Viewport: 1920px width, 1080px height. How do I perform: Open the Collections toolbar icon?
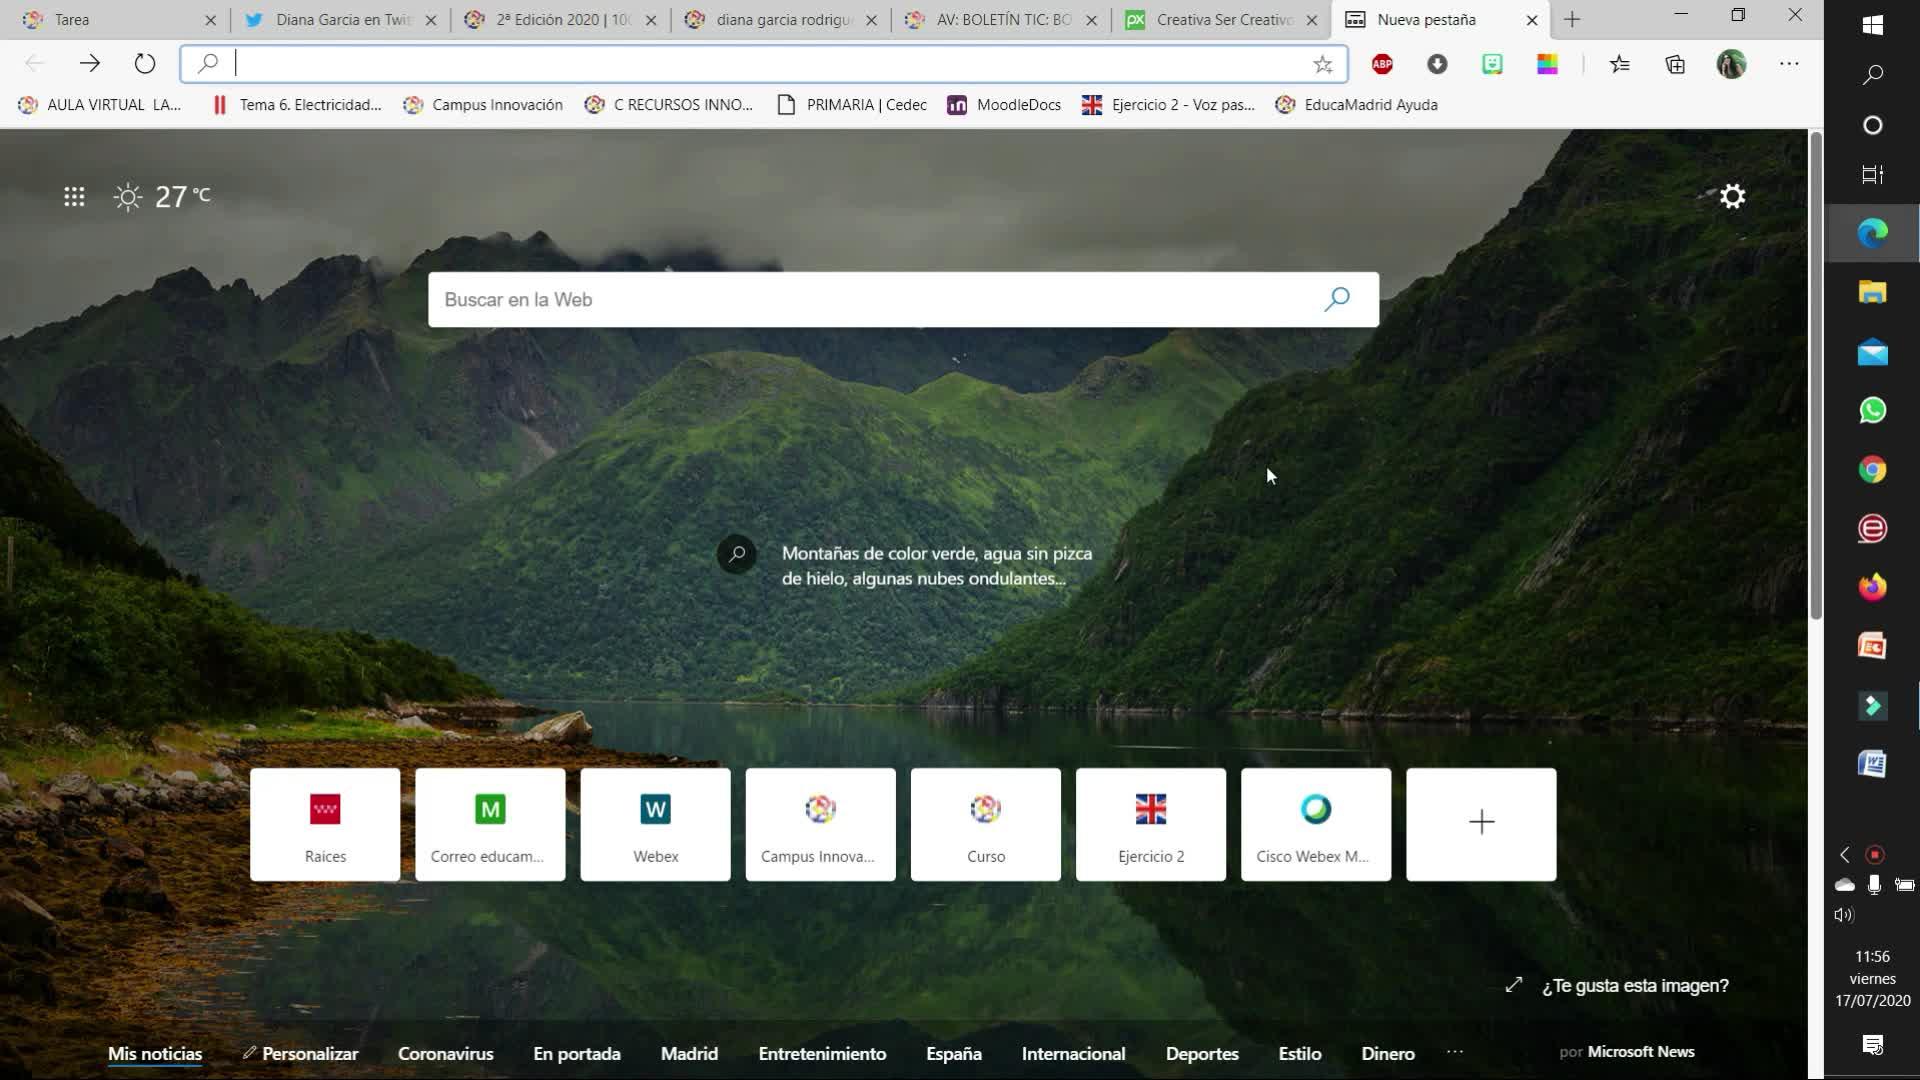pos(1675,64)
